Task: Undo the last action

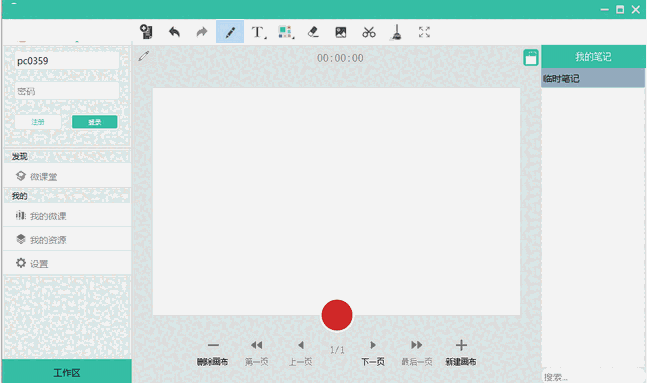Action: click(x=175, y=32)
